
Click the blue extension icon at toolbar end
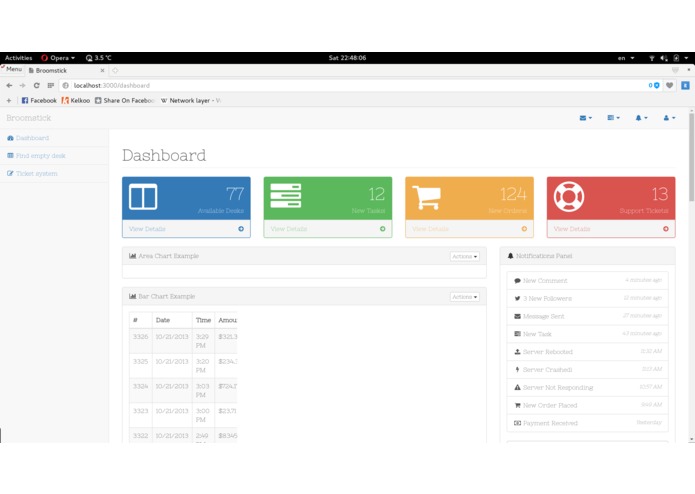(685, 86)
